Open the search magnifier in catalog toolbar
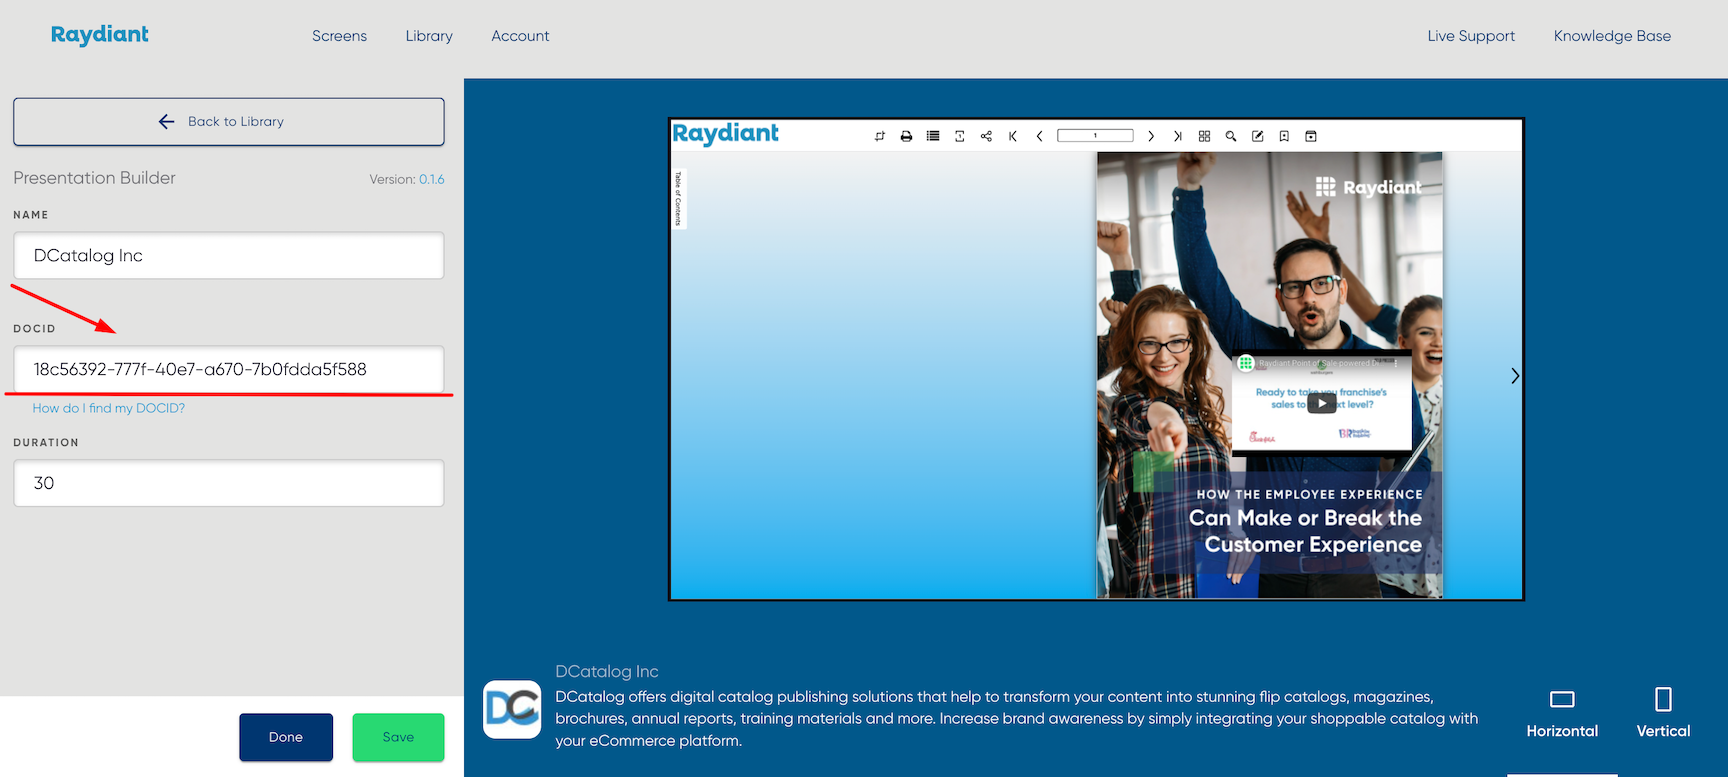Viewport: 1728px width, 777px height. point(1231,136)
